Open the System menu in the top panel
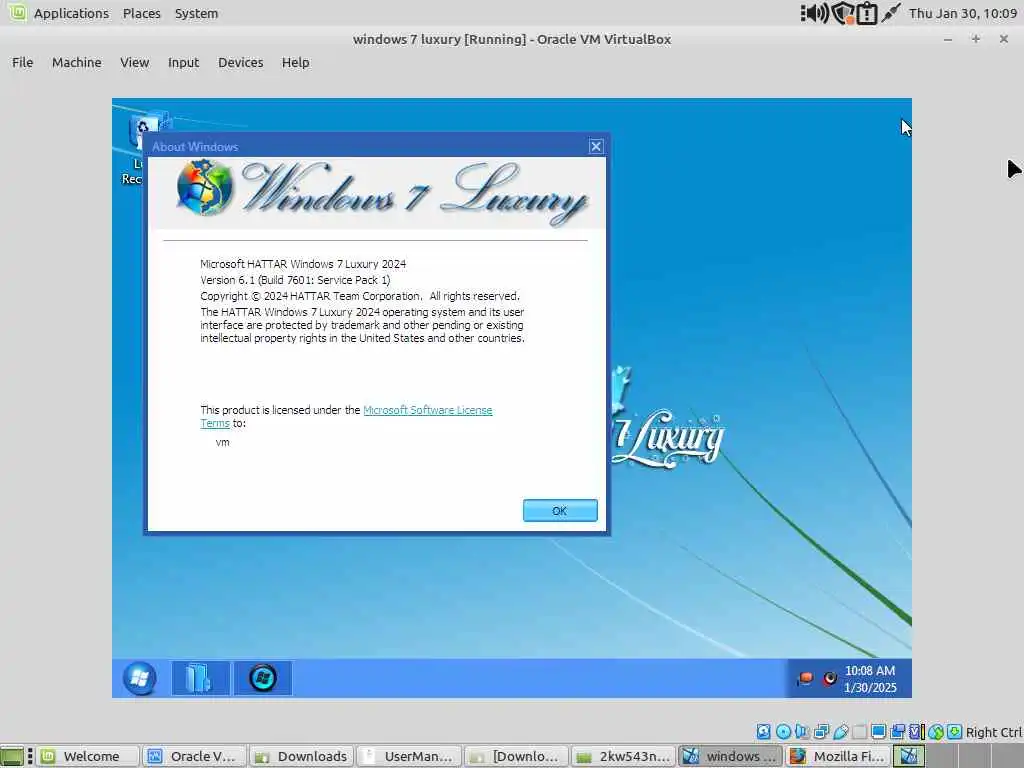 point(197,13)
